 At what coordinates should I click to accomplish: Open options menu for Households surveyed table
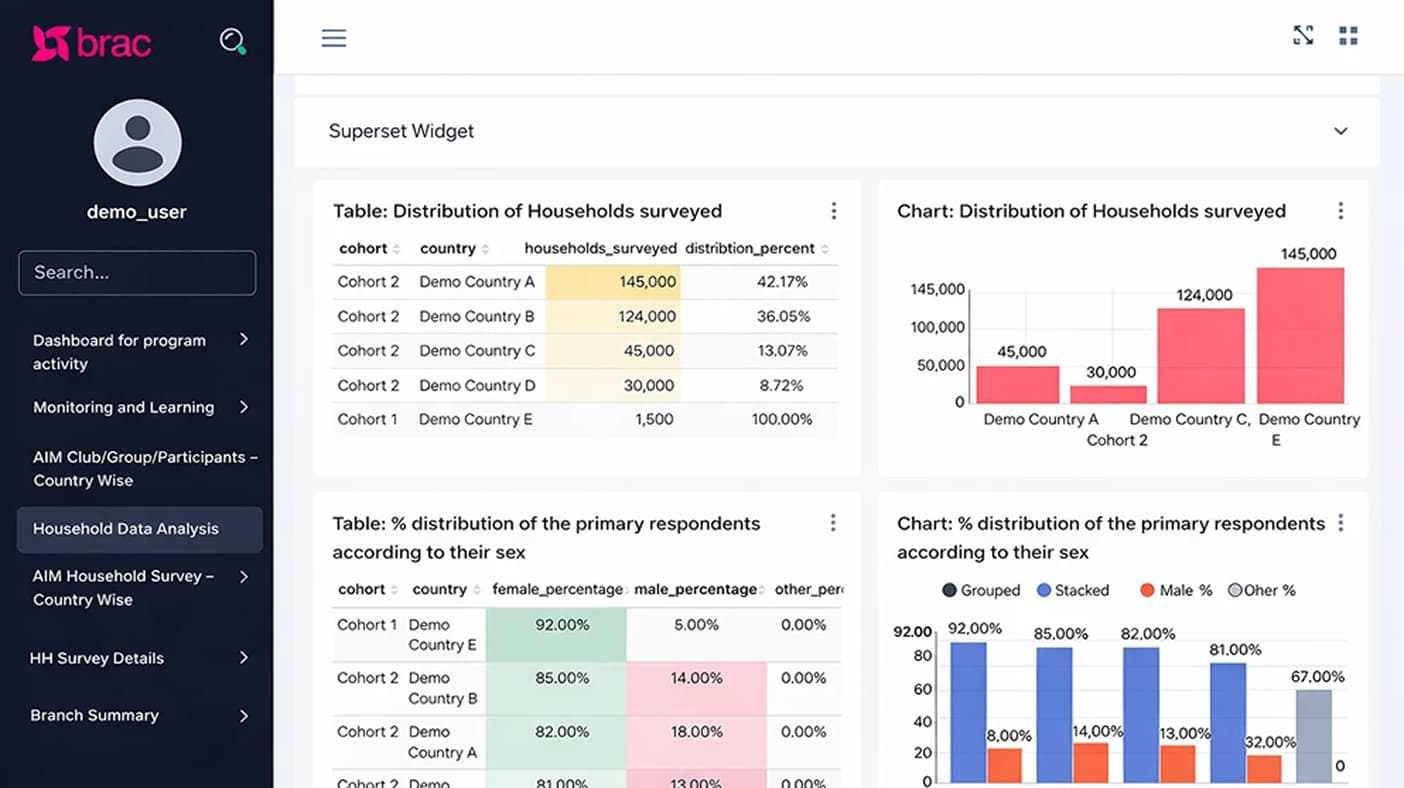pos(834,211)
